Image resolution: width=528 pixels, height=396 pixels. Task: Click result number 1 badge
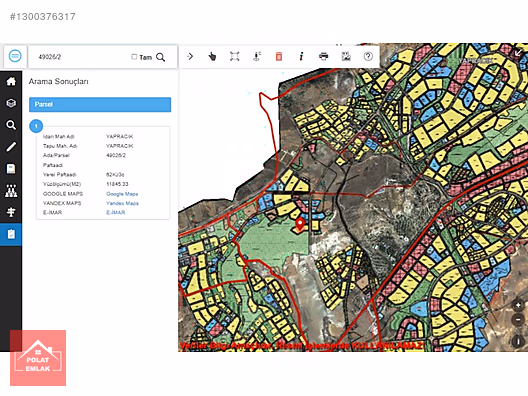pos(36,126)
